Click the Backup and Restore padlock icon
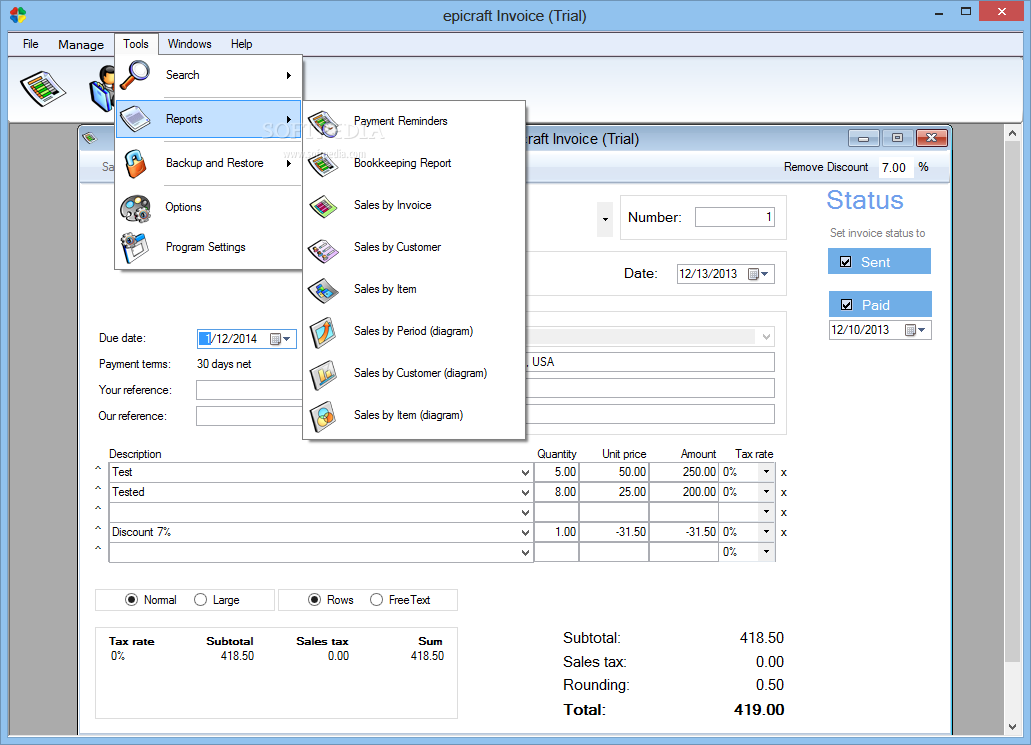 click(x=135, y=163)
